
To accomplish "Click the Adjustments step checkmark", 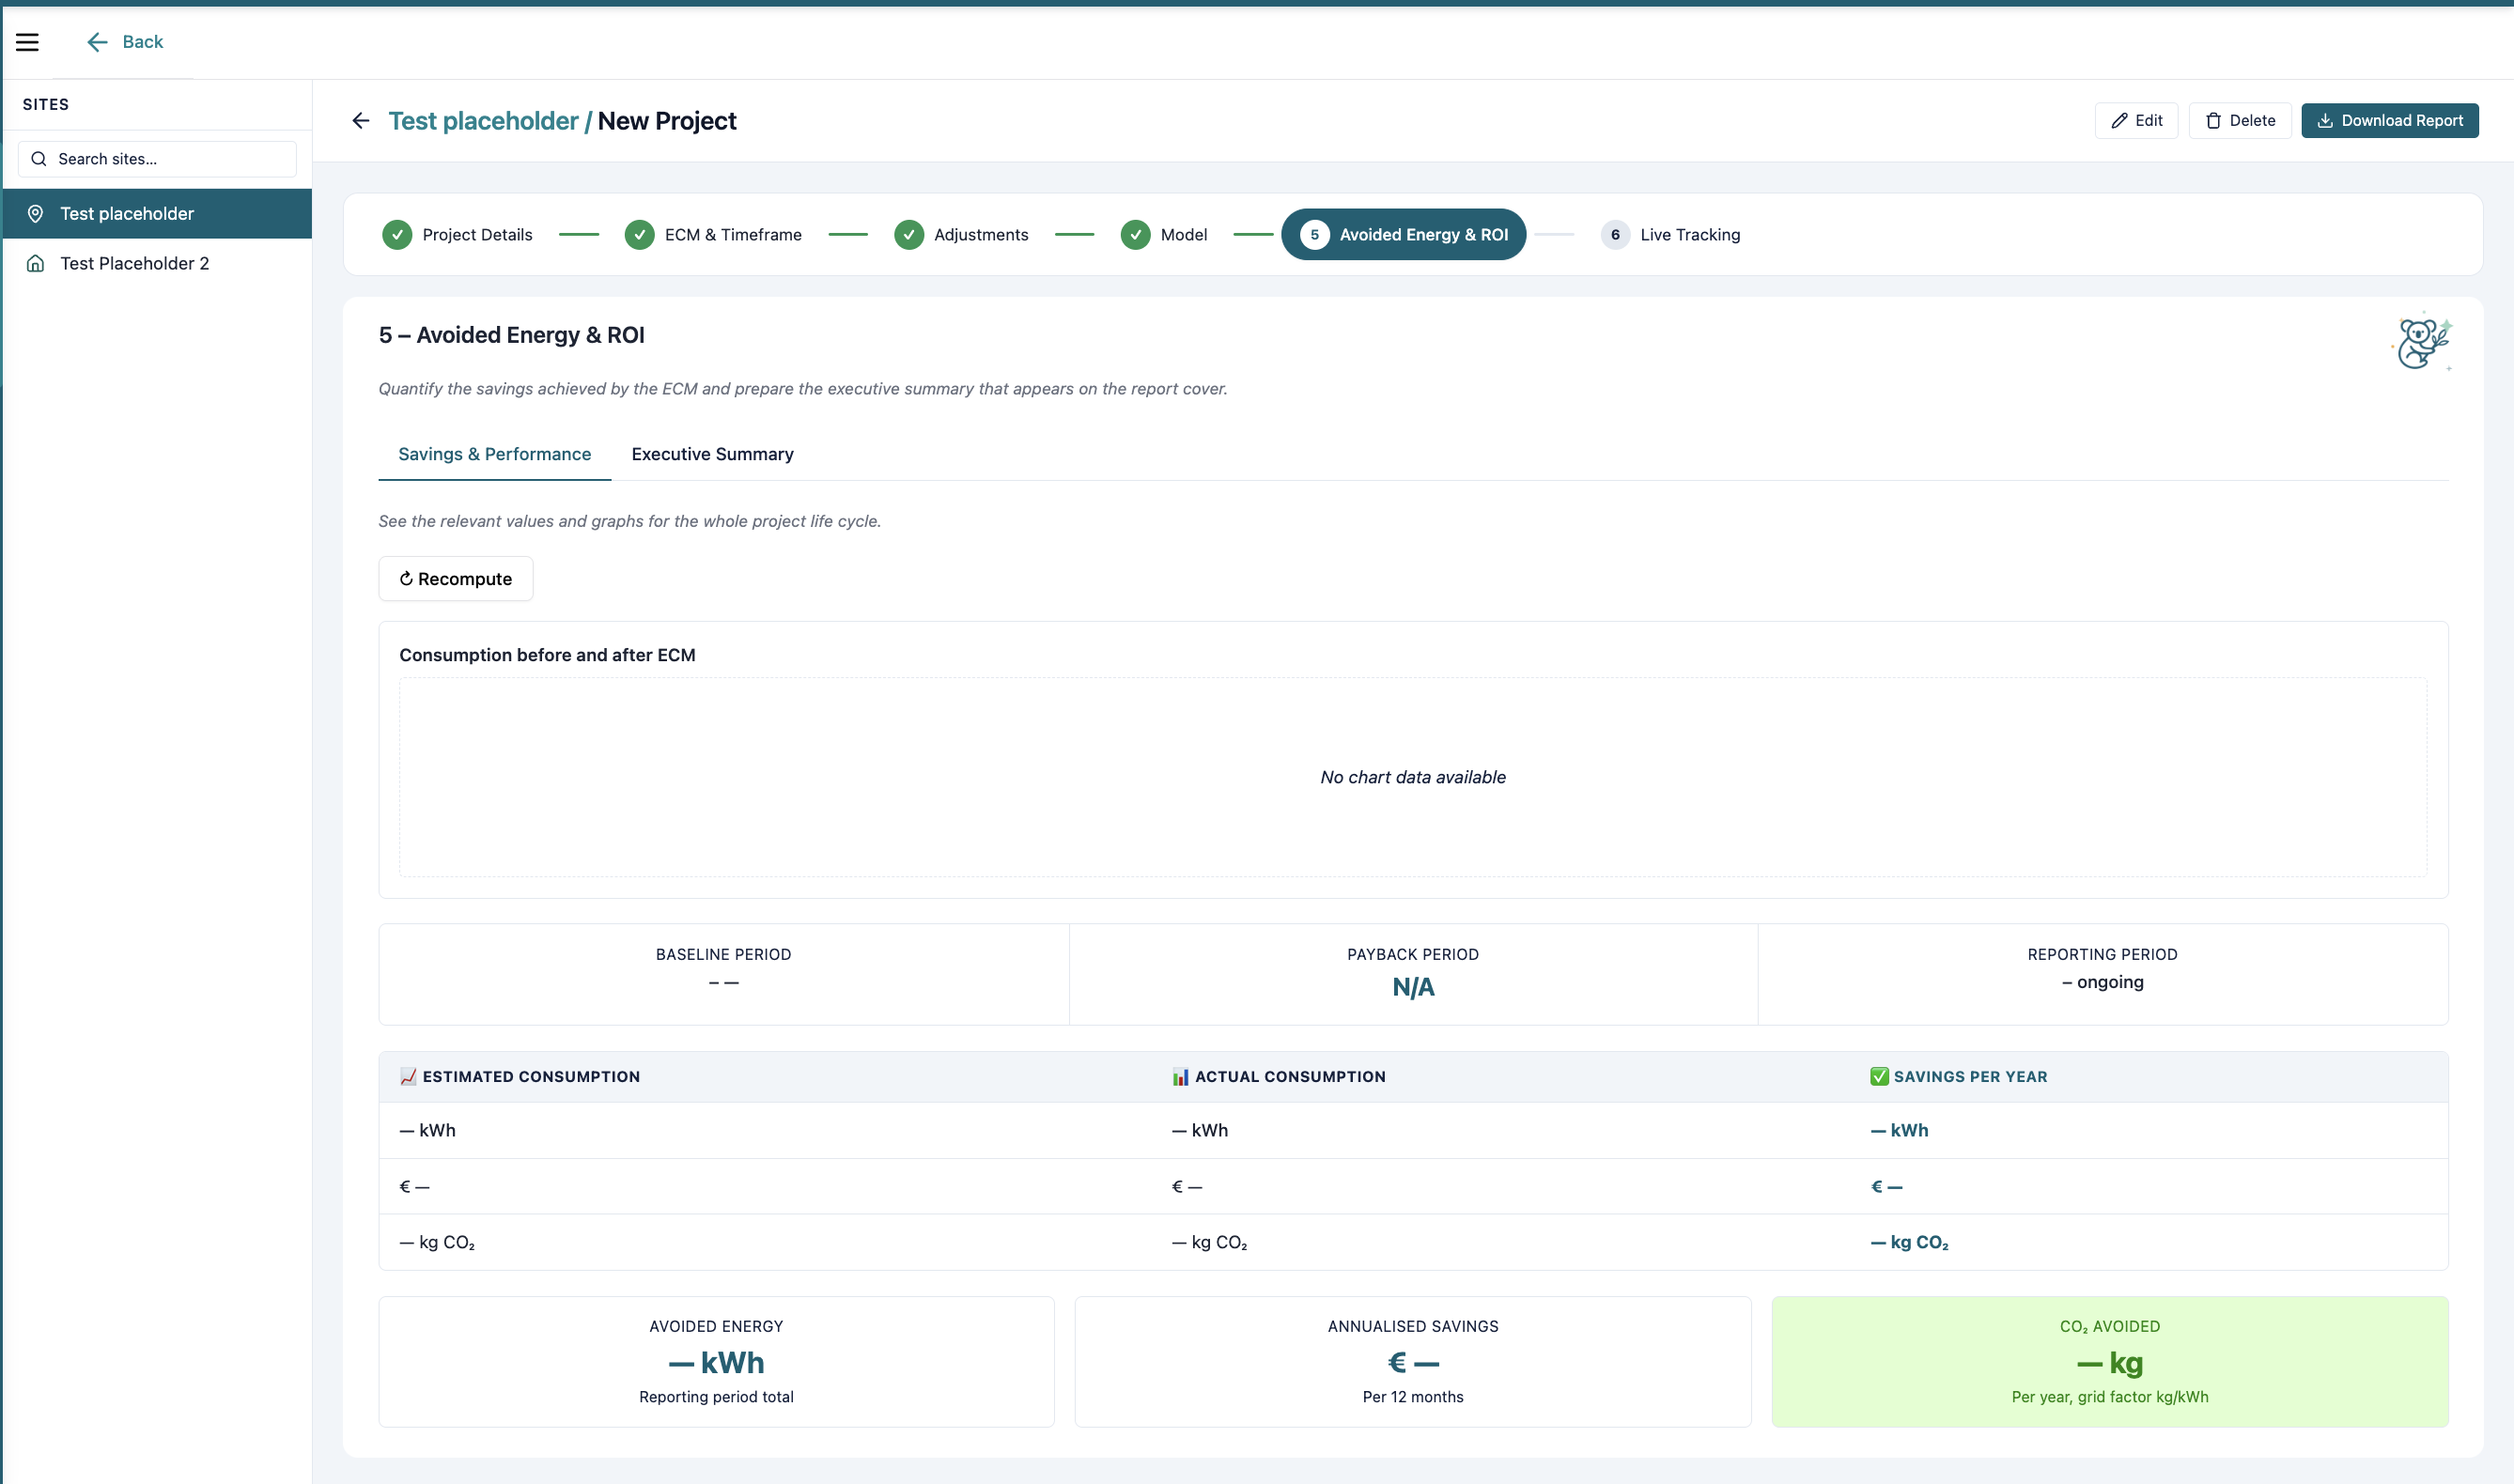I will tap(909, 235).
